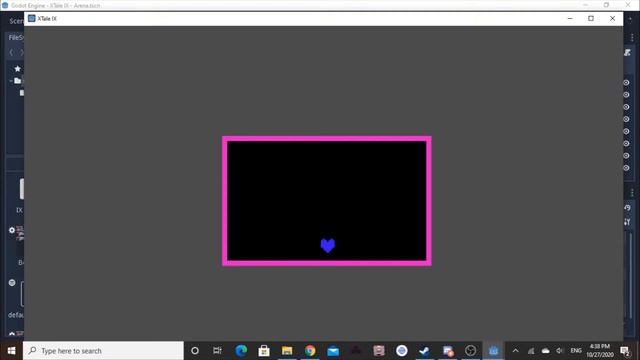Viewport: 640px width, 360px height.
Task: Open the Windows Start menu
Action: 11,351
